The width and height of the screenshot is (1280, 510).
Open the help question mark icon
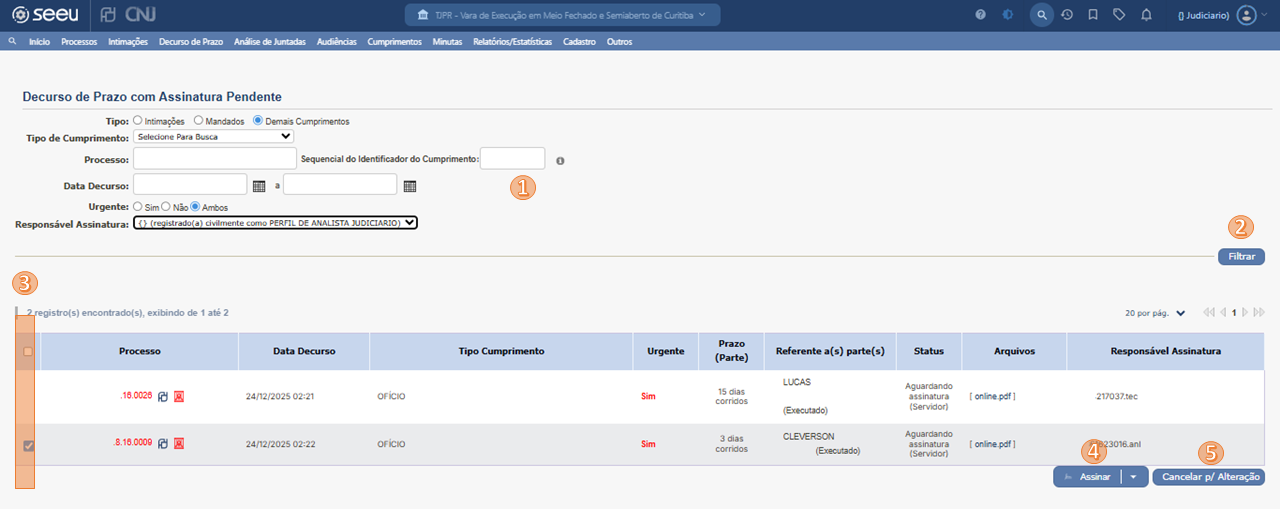[980, 15]
